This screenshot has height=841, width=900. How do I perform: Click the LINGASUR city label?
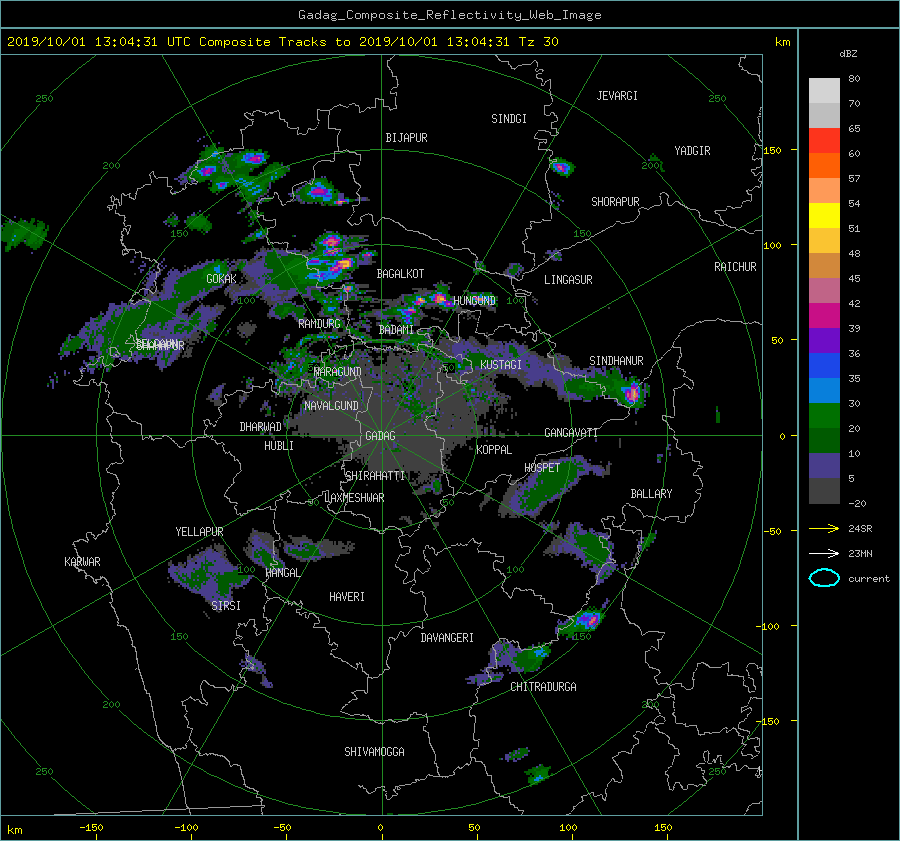[568, 280]
